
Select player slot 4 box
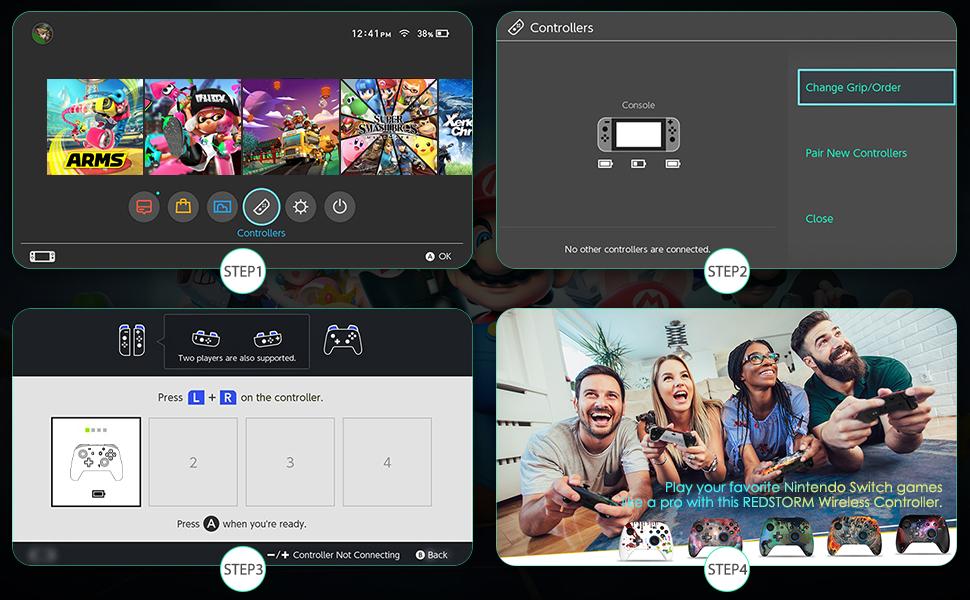pos(387,462)
